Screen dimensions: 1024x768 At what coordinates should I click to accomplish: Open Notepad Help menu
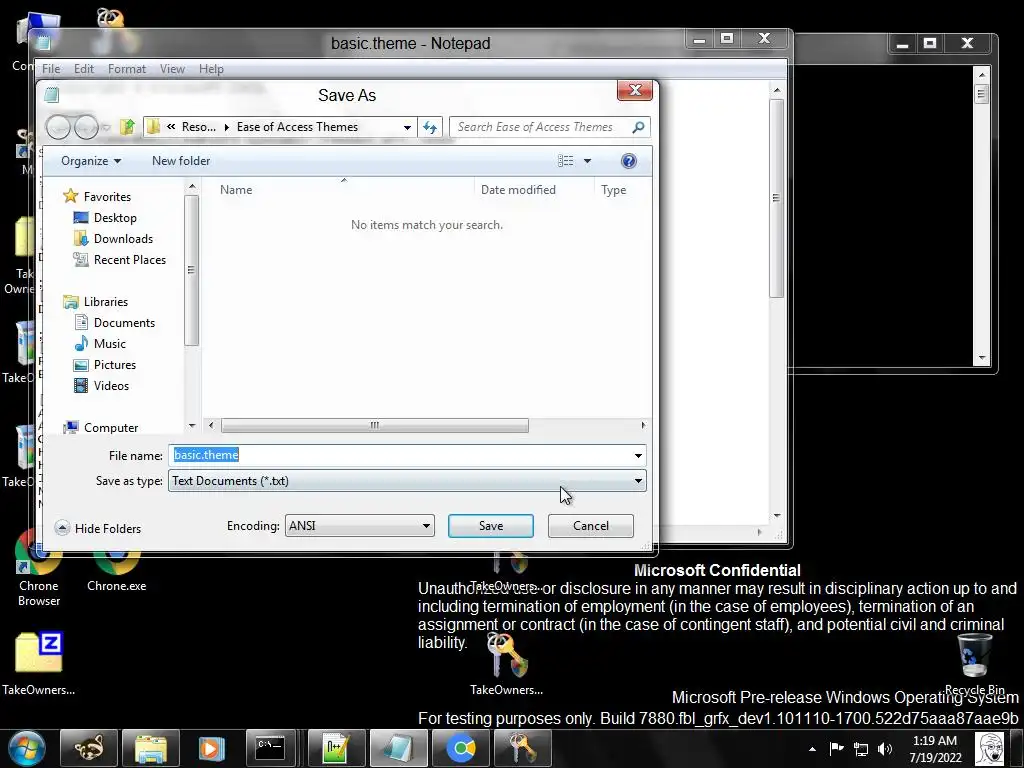pyautogui.click(x=211, y=69)
